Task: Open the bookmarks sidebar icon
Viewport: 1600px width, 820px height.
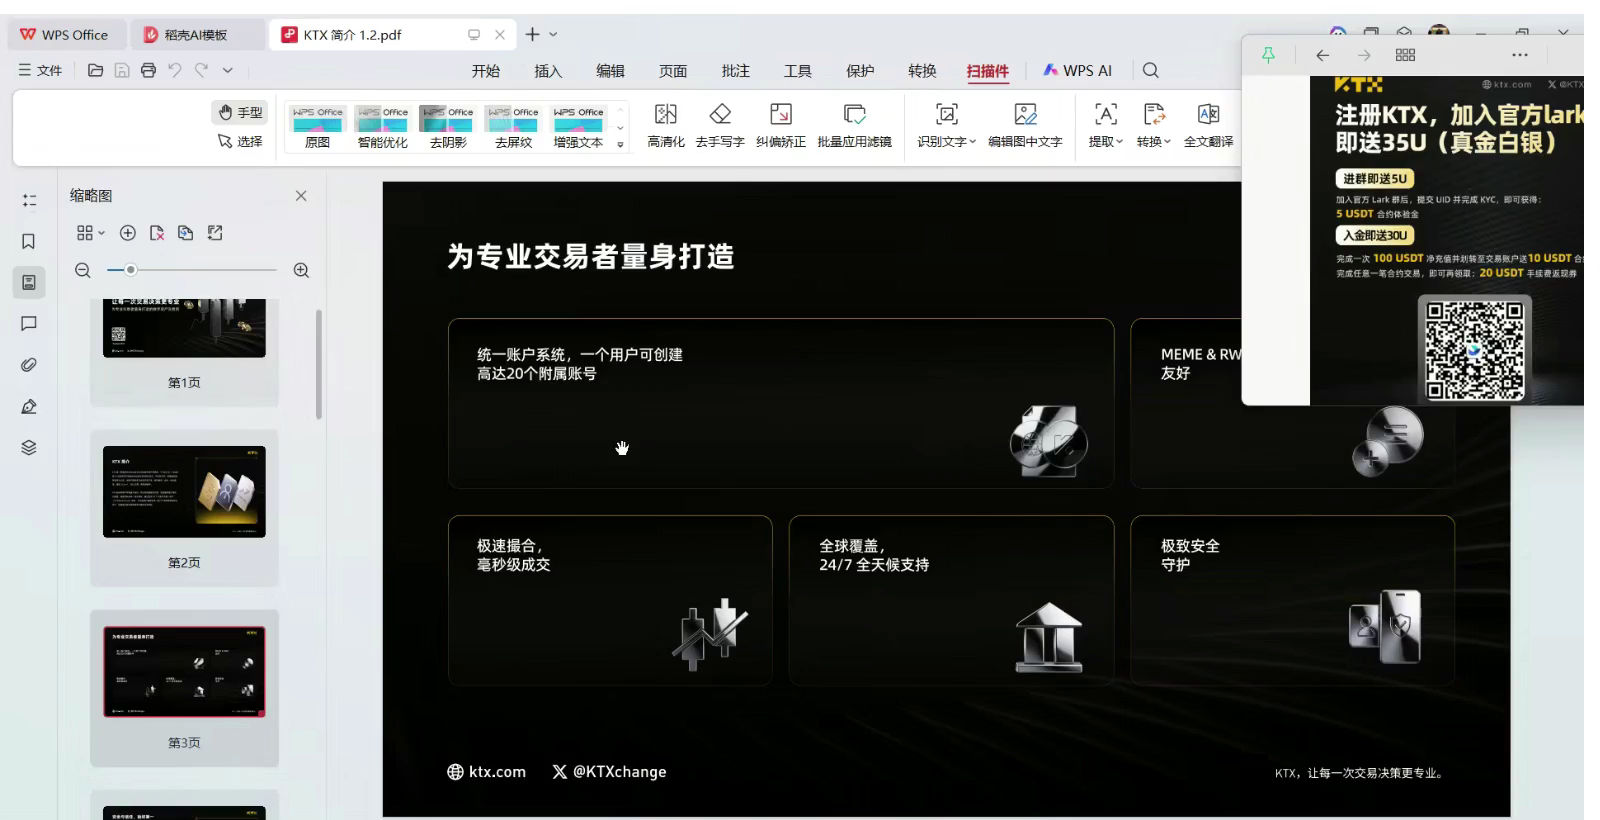Action: (29, 241)
